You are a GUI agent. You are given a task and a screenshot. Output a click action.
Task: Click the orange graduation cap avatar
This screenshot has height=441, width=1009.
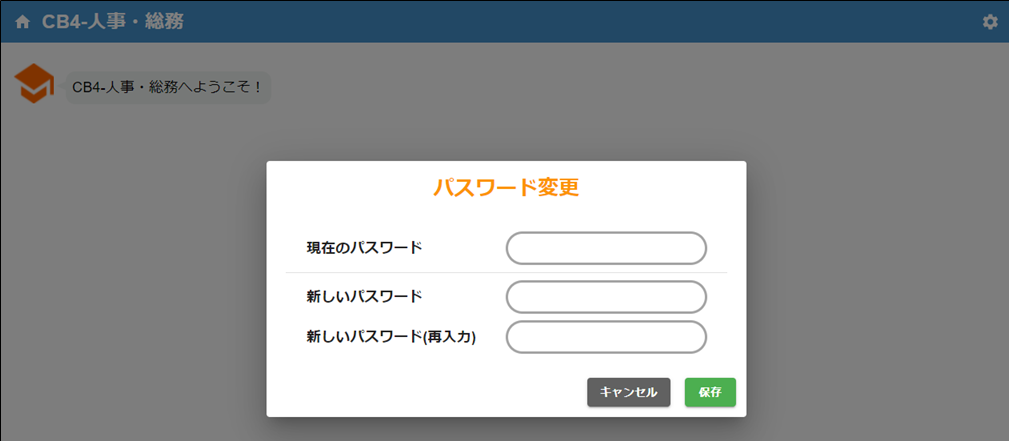tap(34, 83)
